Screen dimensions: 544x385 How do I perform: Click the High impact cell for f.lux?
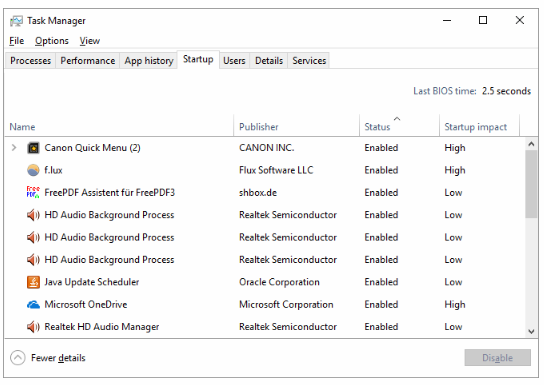pyautogui.click(x=455, y=170)
